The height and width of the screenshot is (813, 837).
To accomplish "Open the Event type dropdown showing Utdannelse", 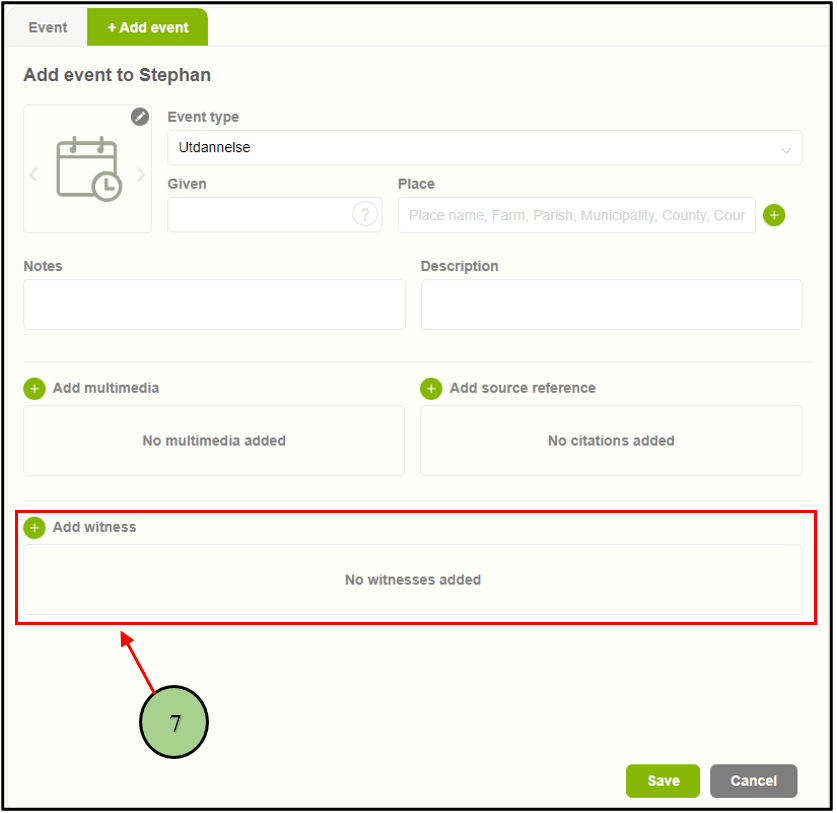I will [x=484, y=148].
